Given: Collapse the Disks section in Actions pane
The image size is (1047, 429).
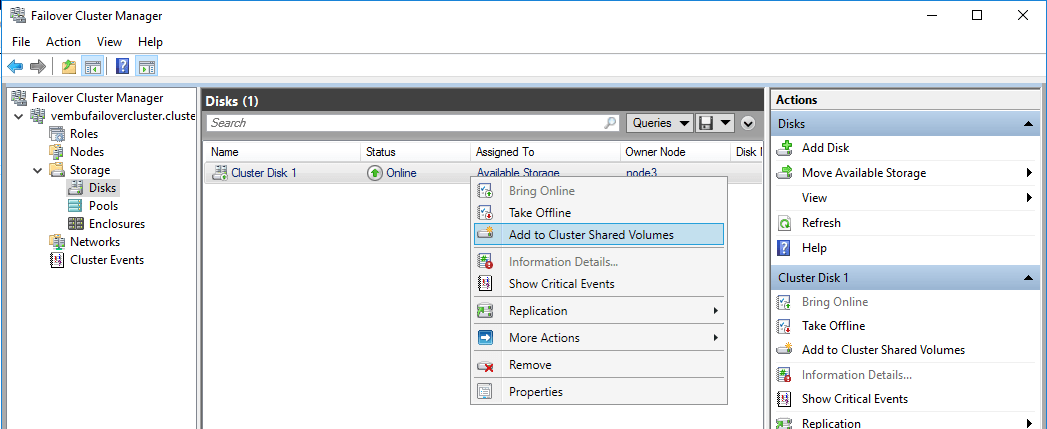Looking at the screenshot, I should [x=1026, y=124].
